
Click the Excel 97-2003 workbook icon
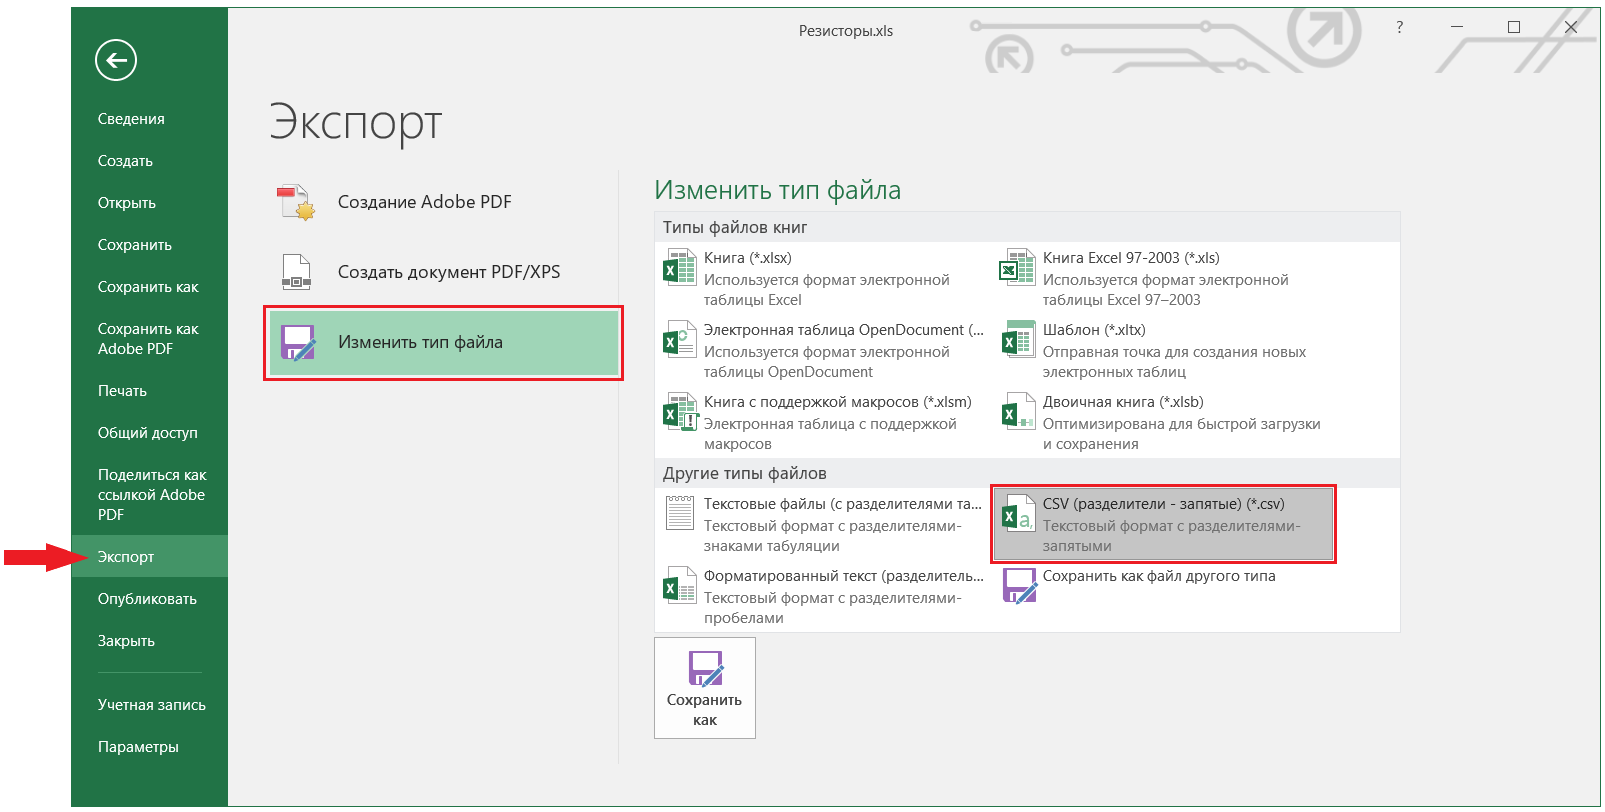pos(1018,268)
